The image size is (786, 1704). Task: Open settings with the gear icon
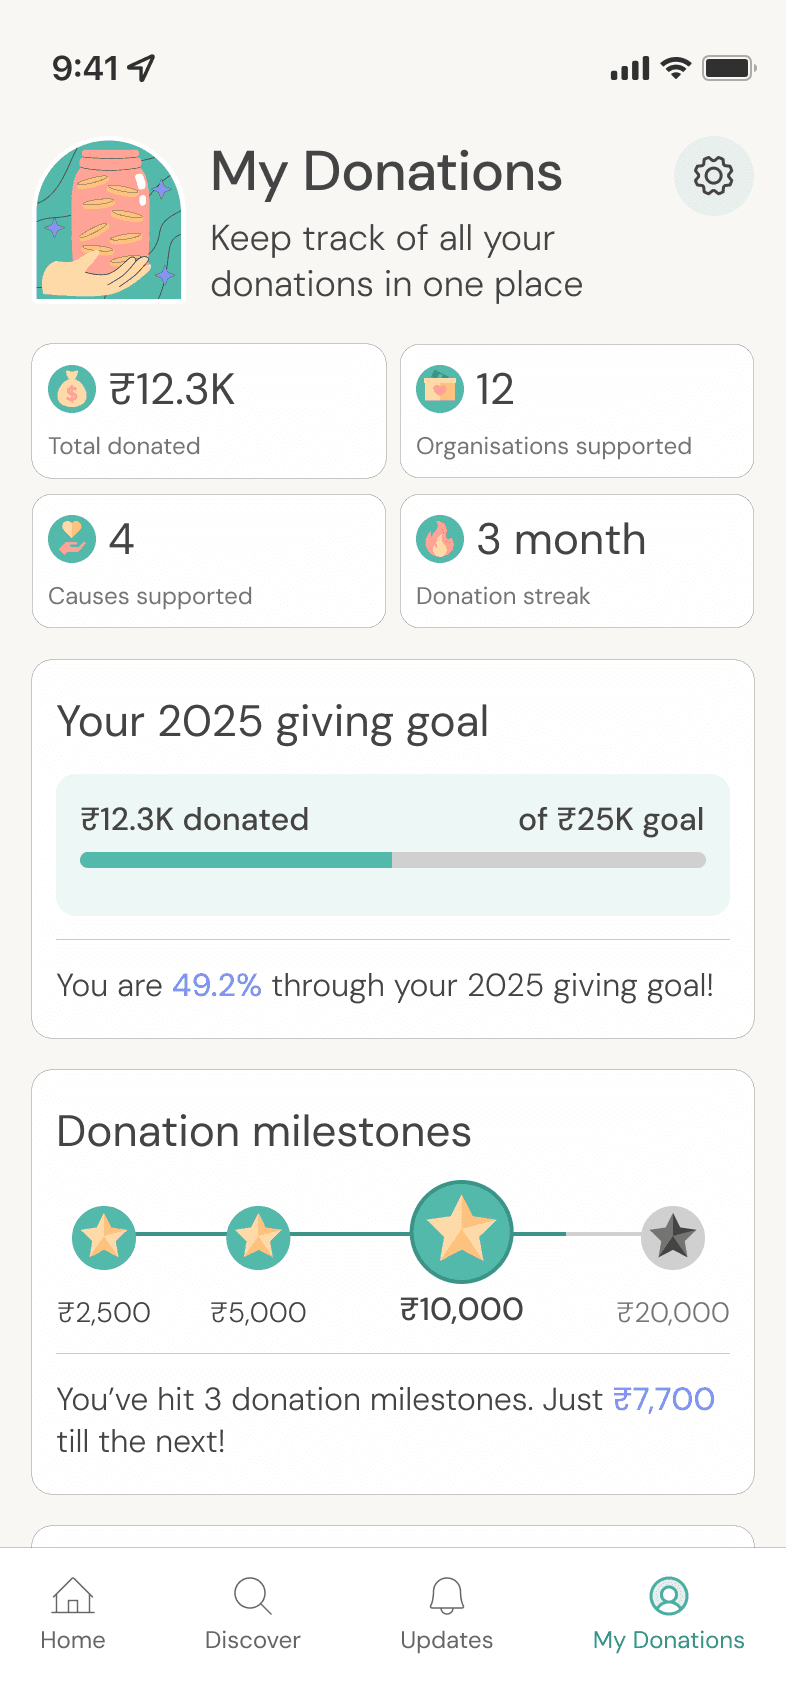[x=713, y=176]
